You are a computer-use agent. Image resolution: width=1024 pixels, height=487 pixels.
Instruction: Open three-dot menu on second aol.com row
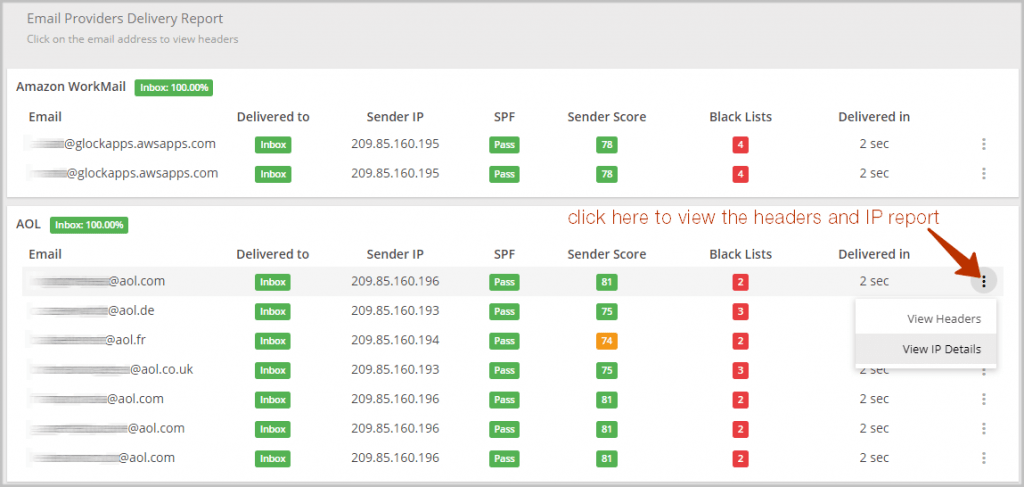tap(984, 399)
